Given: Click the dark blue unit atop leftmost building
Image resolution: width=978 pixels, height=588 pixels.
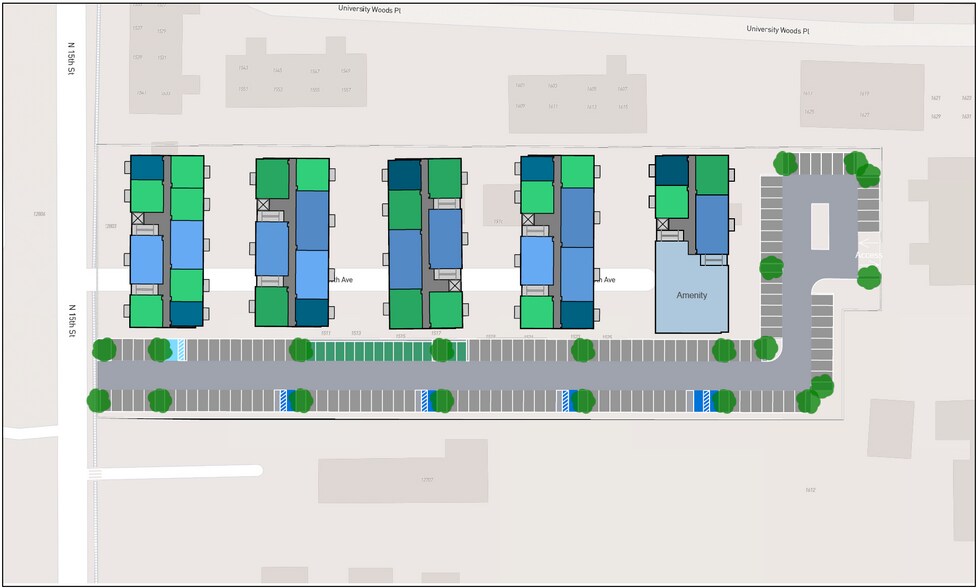Looking at the screenshot, I should click(x=147, y=167).
